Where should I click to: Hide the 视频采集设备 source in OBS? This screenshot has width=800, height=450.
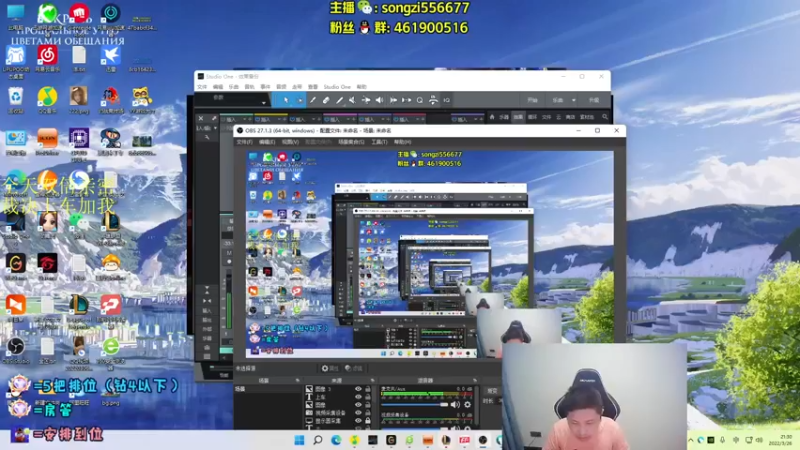(358, 413)
